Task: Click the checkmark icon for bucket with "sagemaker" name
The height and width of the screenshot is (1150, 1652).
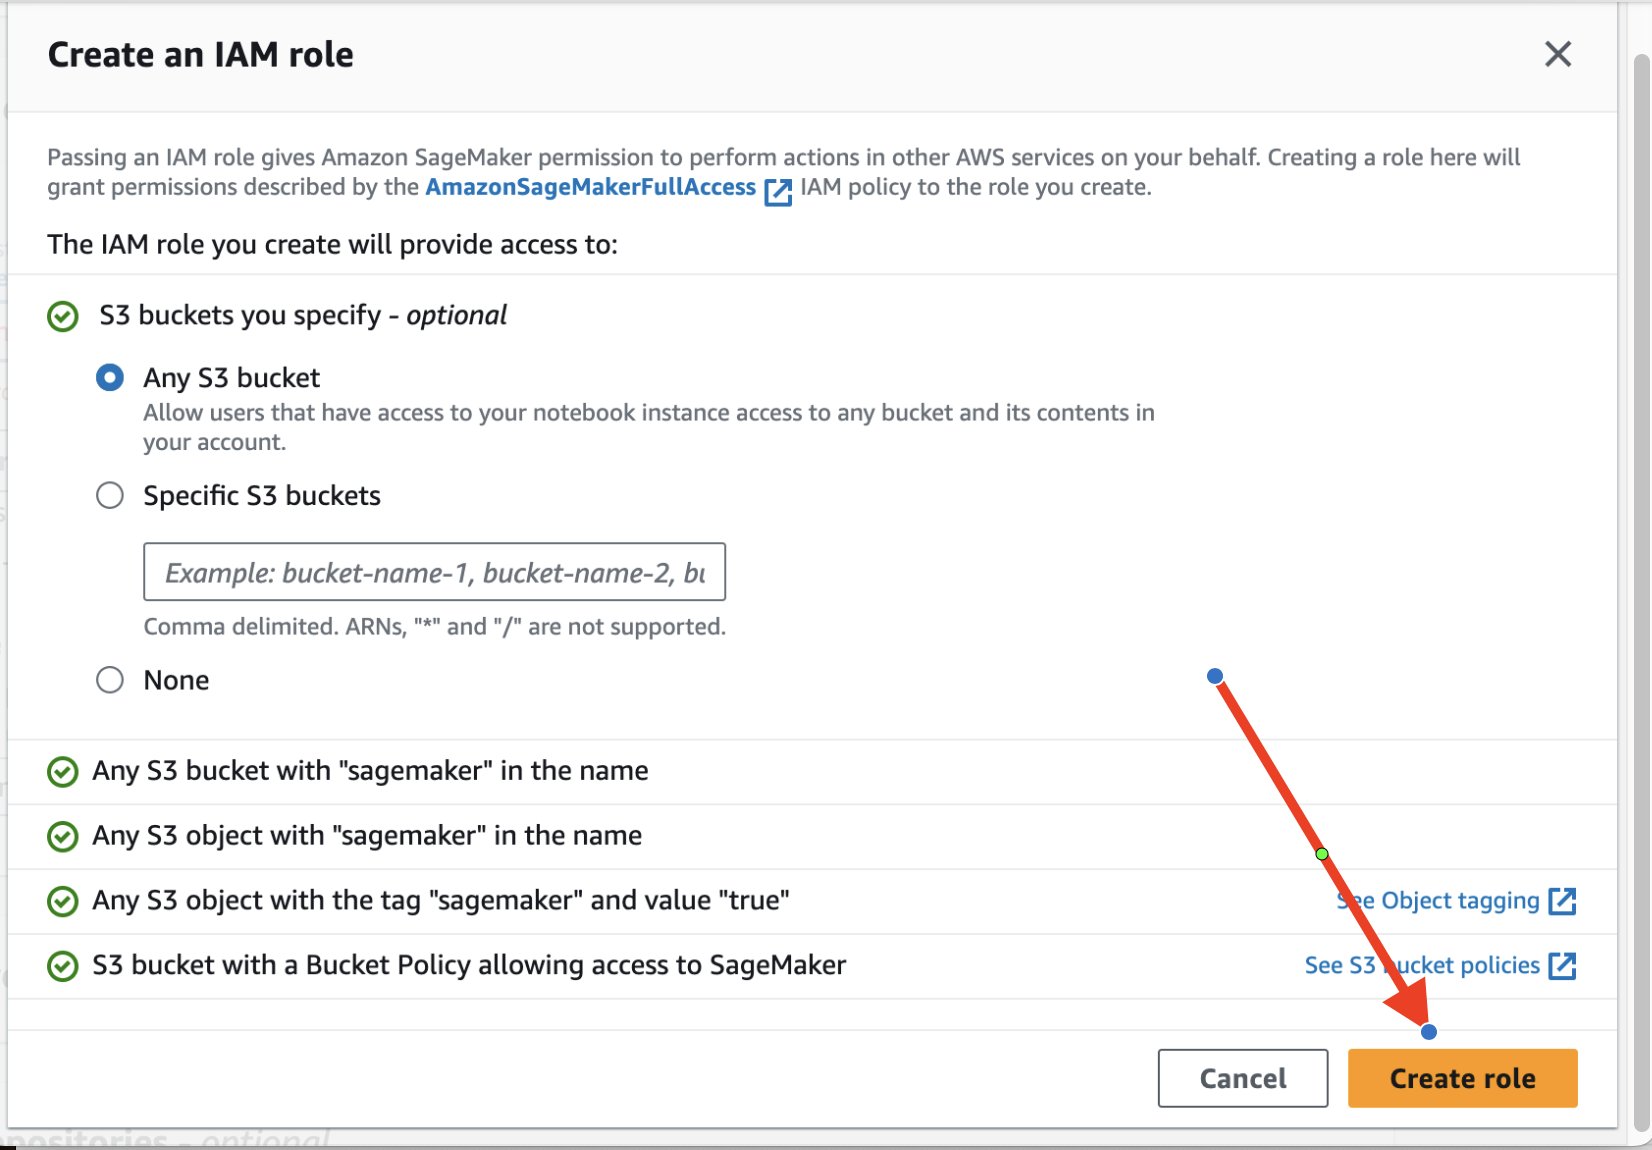Action: pyautogui.click(x=63, y=772)
